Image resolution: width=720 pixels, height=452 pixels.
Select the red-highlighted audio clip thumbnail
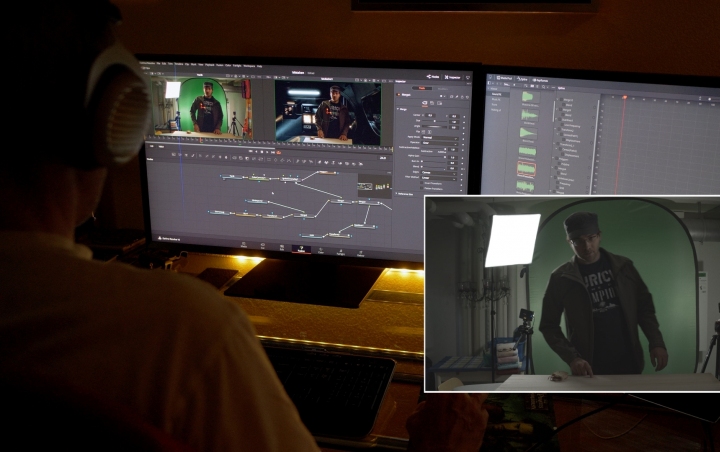coord(526,169)
